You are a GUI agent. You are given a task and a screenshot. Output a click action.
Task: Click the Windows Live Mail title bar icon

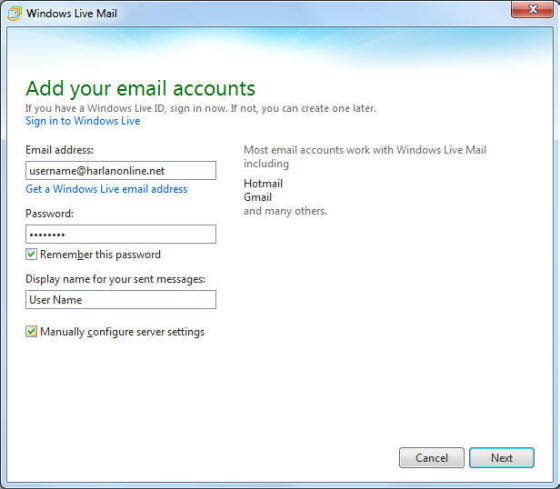pos(14,13)
